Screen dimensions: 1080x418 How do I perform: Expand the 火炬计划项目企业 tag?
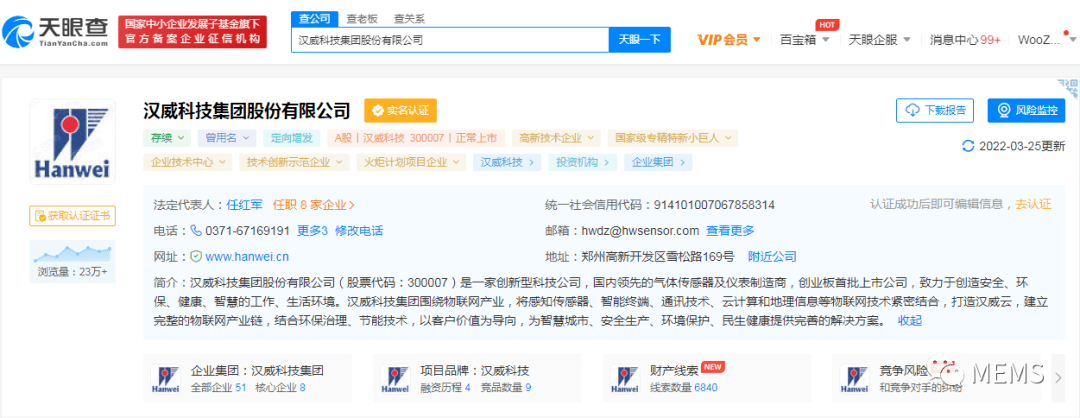412,163
